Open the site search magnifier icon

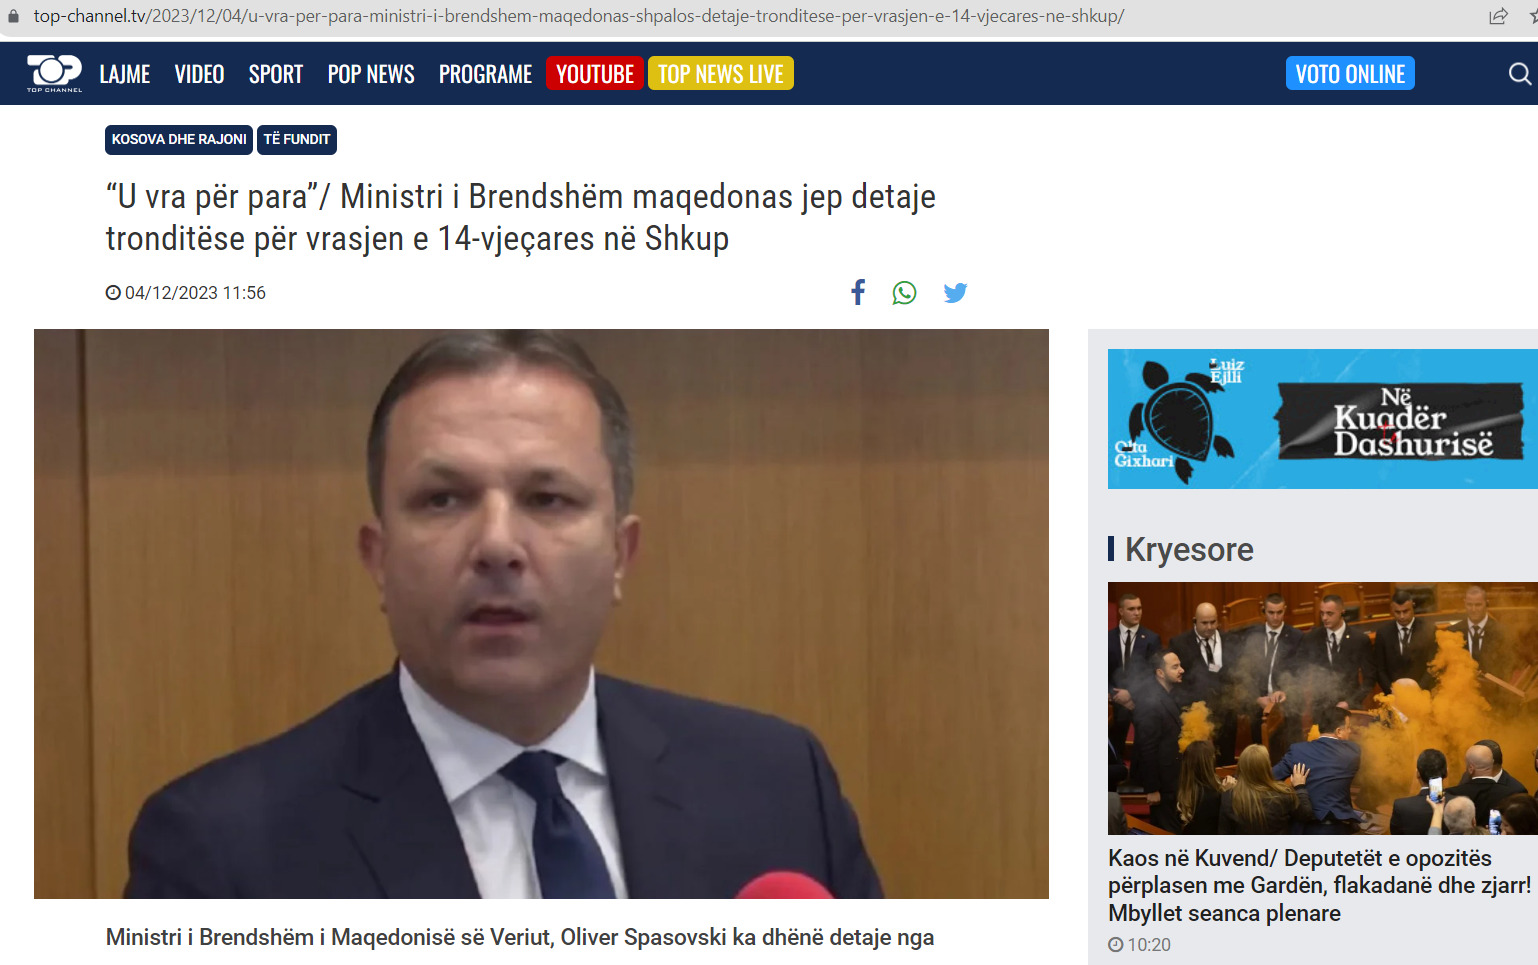(1519, 74)
